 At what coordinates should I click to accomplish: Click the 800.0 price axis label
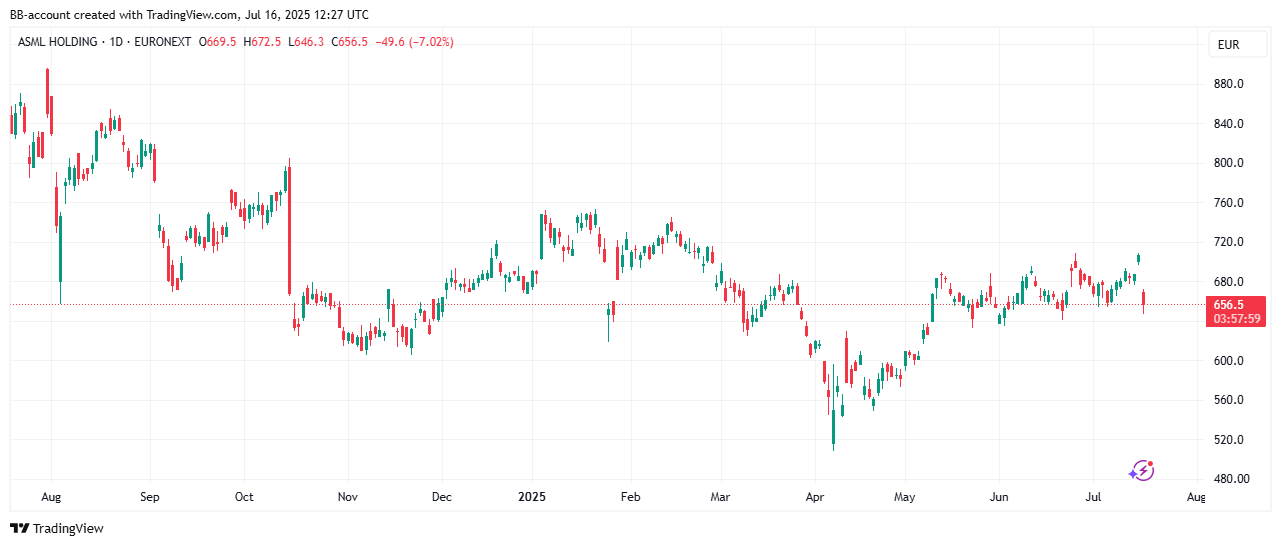tap(1228, 163)
